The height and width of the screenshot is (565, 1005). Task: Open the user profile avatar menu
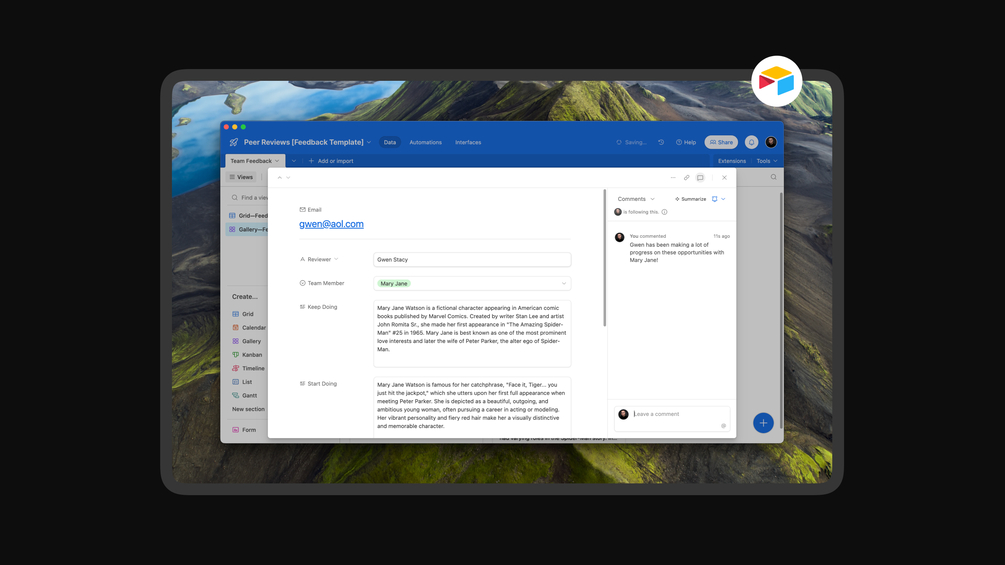(x=771, y=142)
